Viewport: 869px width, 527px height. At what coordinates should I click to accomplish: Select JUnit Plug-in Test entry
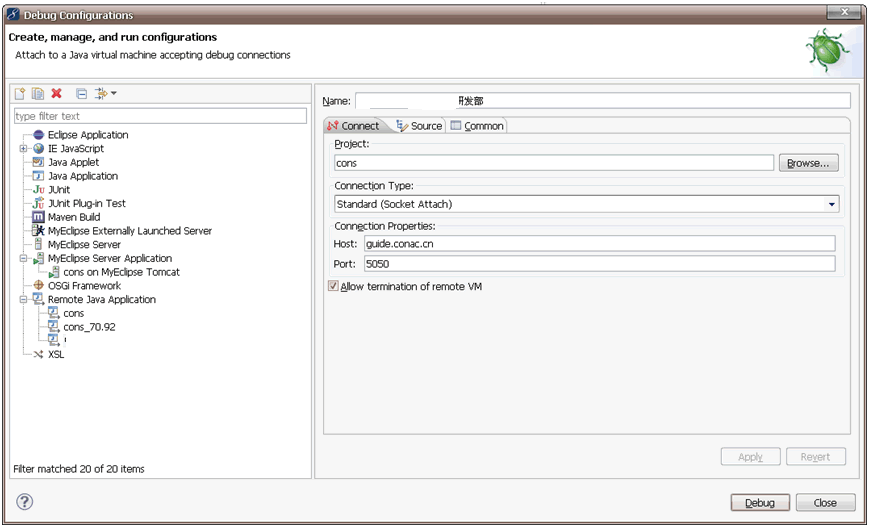(x=87, y=203)
